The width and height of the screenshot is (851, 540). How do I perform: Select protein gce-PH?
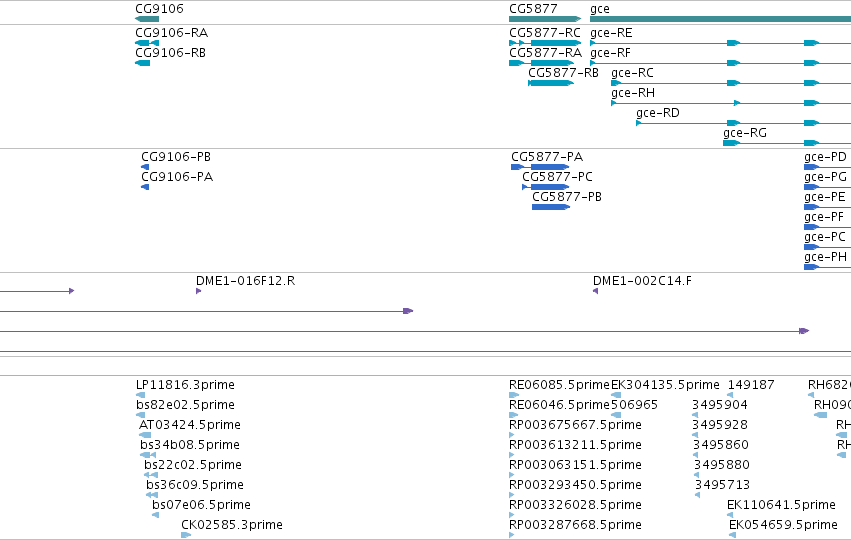[828, 267]
